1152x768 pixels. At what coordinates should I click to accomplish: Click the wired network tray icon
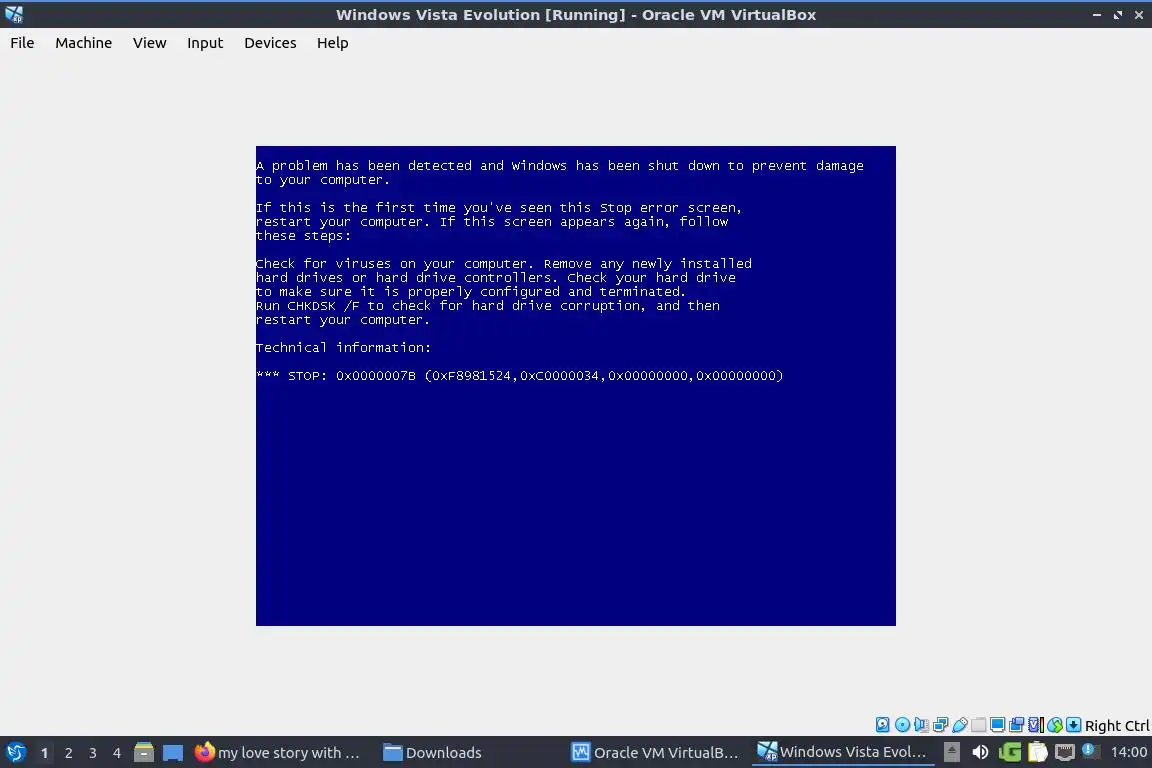(x=1065, y=752)
